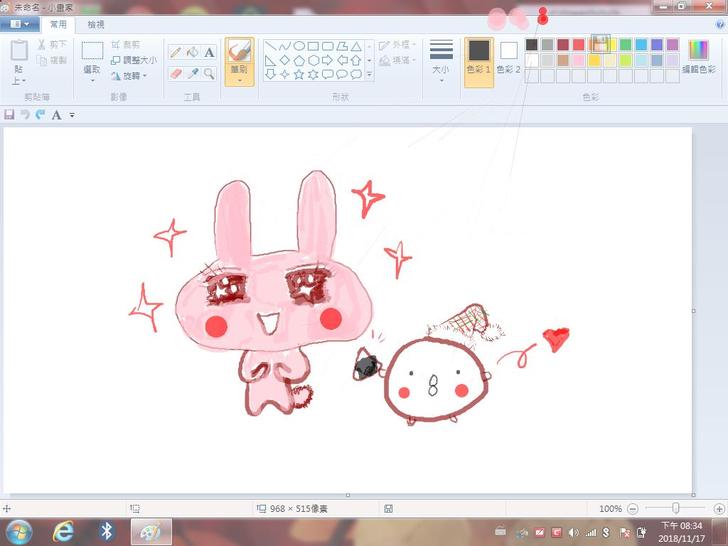Activate Color 2 (色彩 2) background selector

(509, 56)
